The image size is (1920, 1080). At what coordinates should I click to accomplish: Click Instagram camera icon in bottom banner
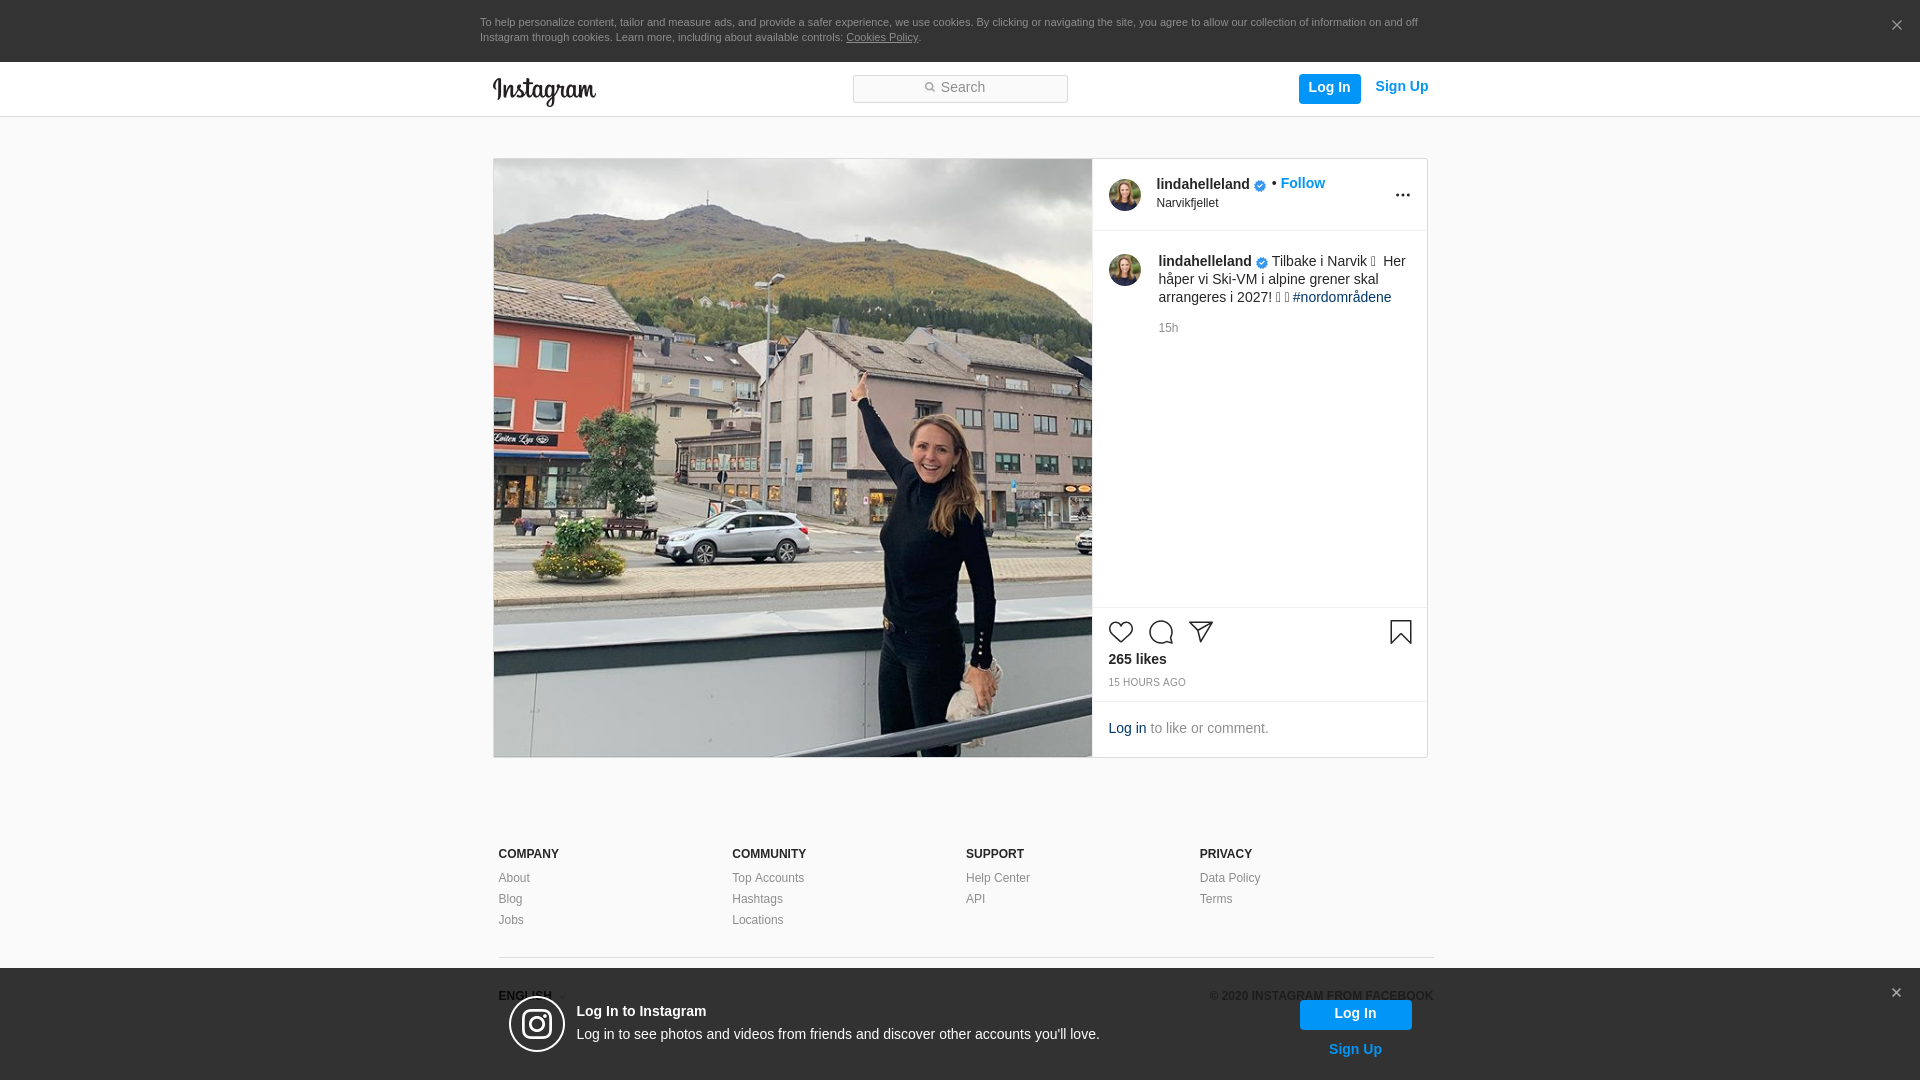(537, 1024)
